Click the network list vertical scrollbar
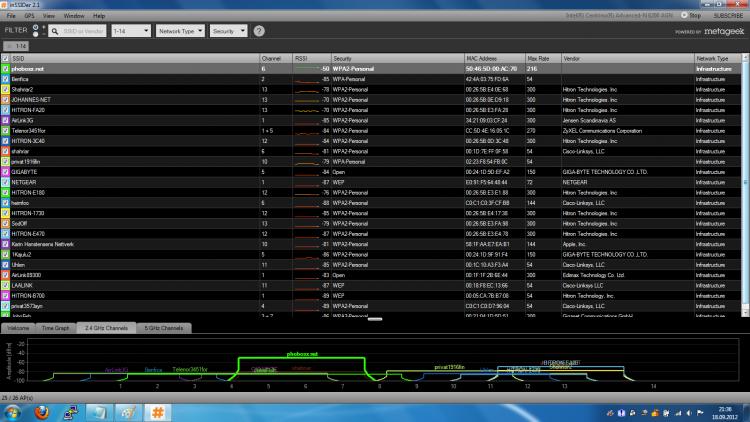This screenshot has width=750, height=422. click(745, 182)
